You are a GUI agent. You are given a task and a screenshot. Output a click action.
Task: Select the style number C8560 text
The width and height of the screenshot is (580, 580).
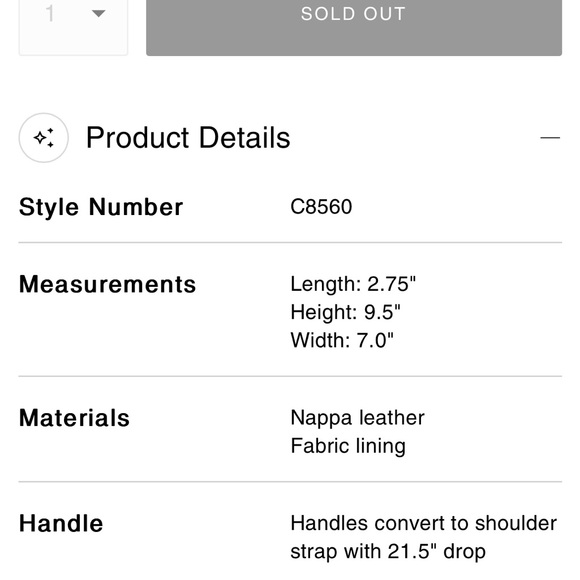(321, 206)
